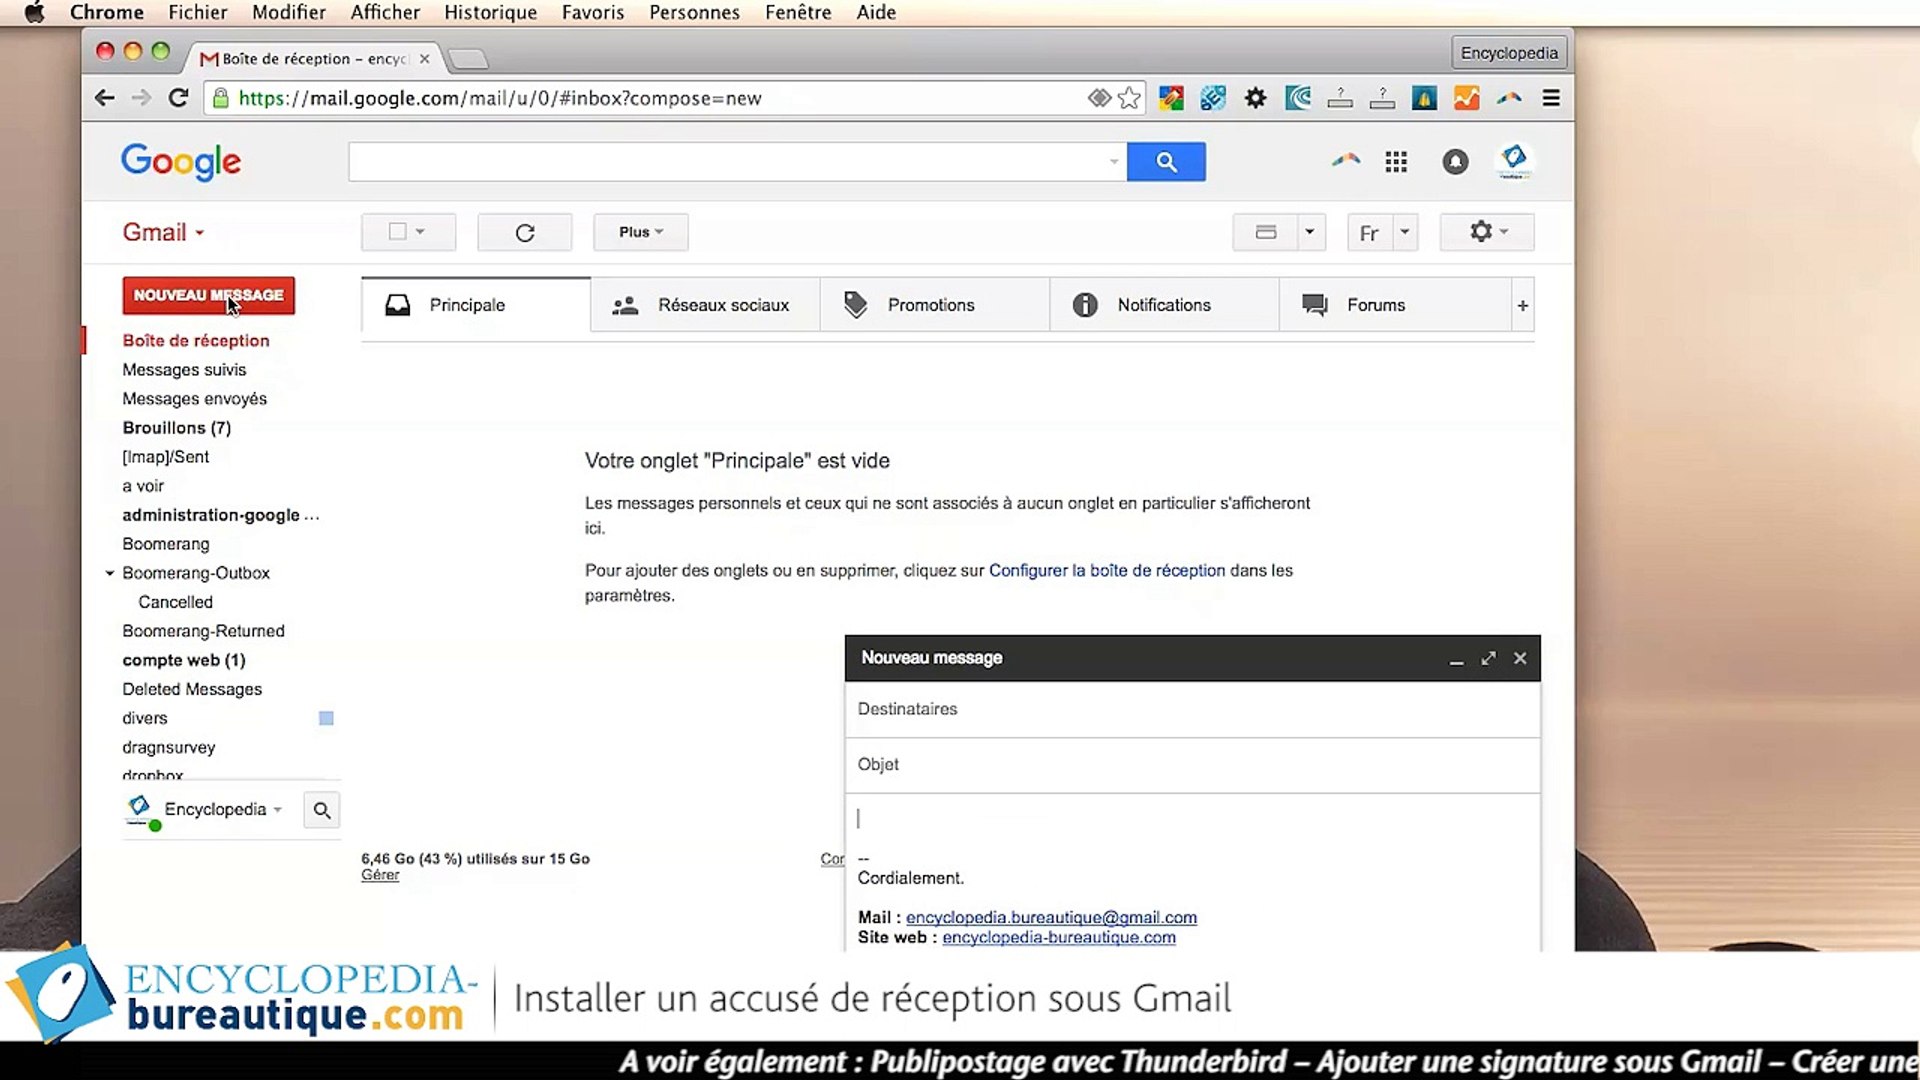The height and width of the screenshot is (1080, 1920).
Task: Open the Historique menu in the menu bar
Action: [x=490, y=12]
